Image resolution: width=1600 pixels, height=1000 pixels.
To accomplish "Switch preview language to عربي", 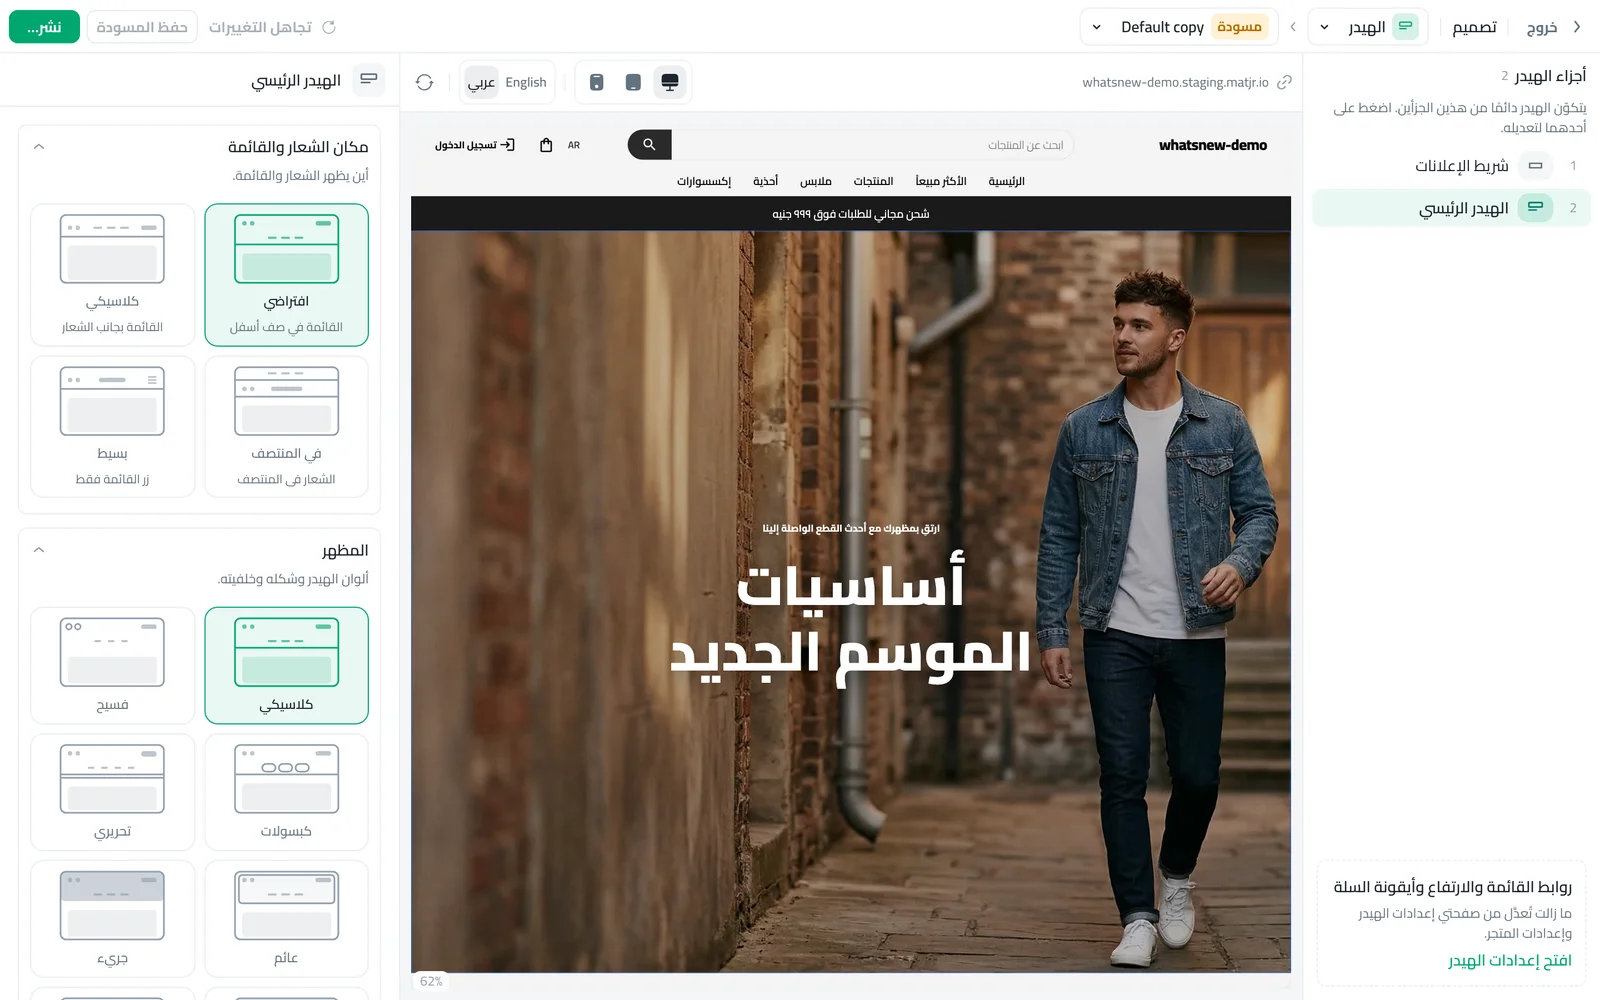I will [x=482, y=82].
